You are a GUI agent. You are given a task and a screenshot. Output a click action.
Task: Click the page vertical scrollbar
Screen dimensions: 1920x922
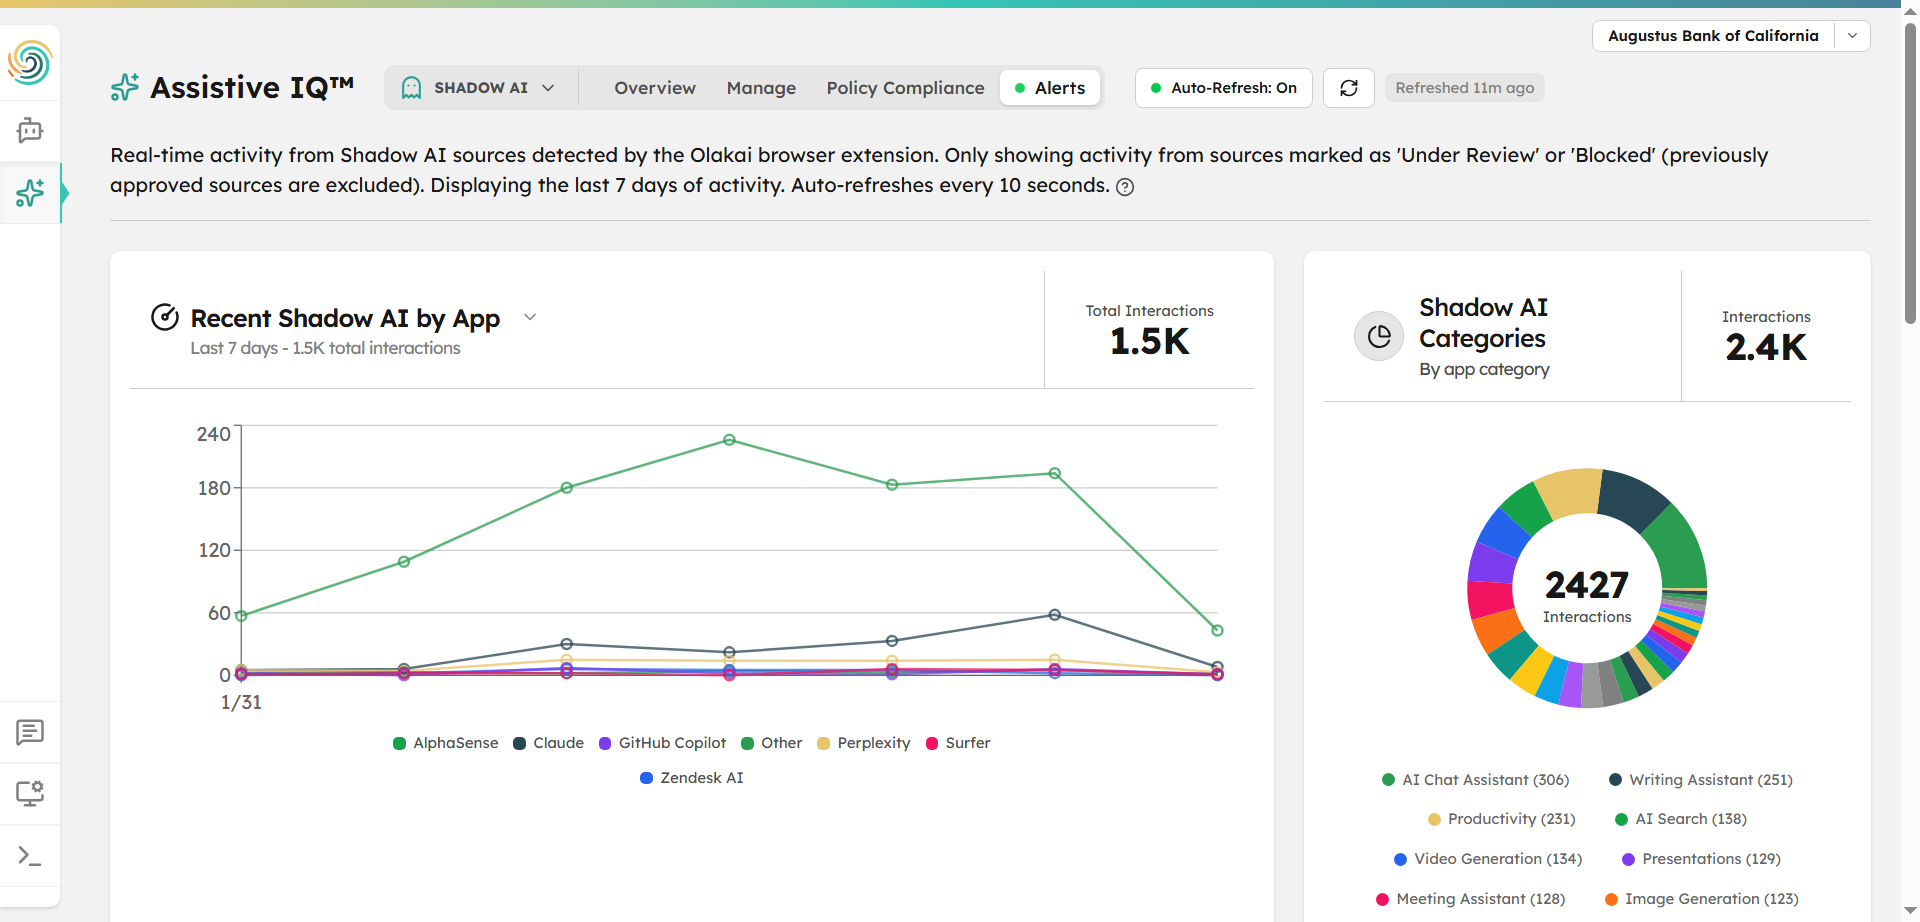point(1910,172)
